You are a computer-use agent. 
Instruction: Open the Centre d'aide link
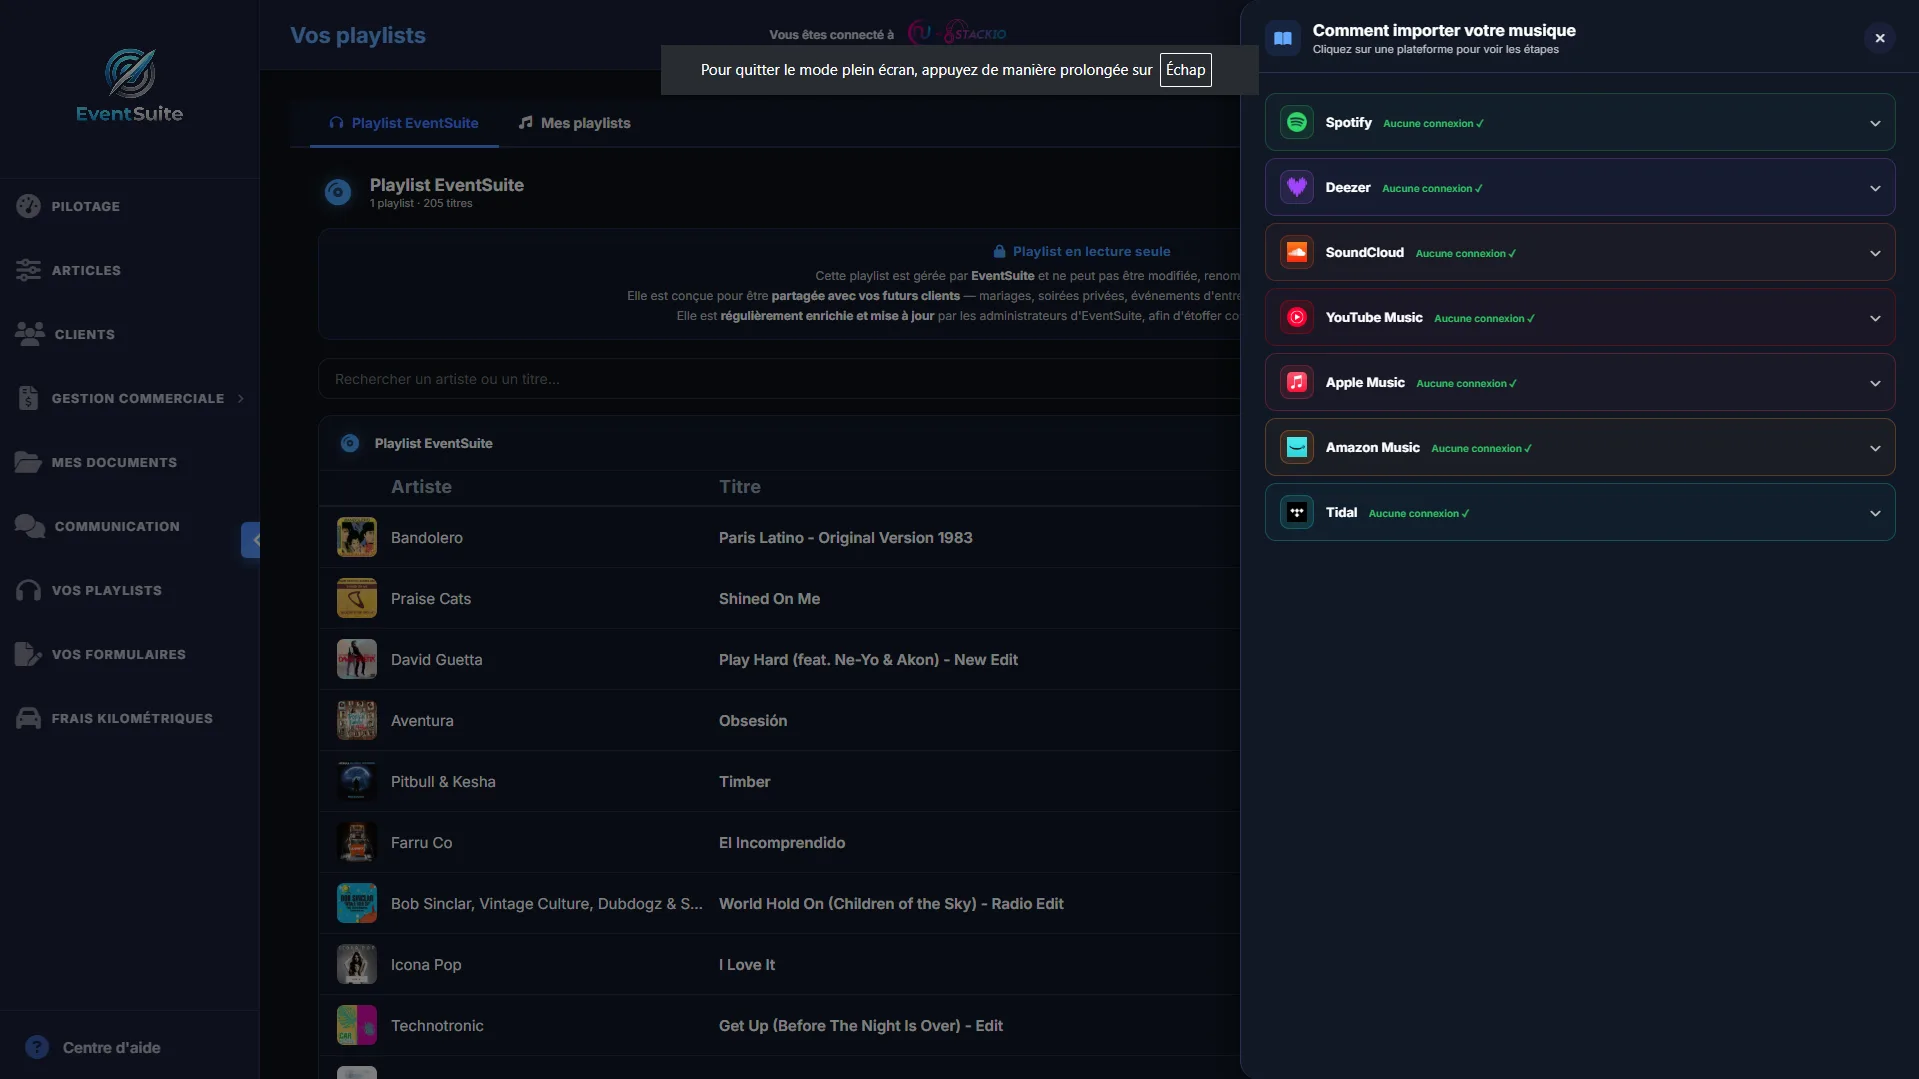(111, 1047)
